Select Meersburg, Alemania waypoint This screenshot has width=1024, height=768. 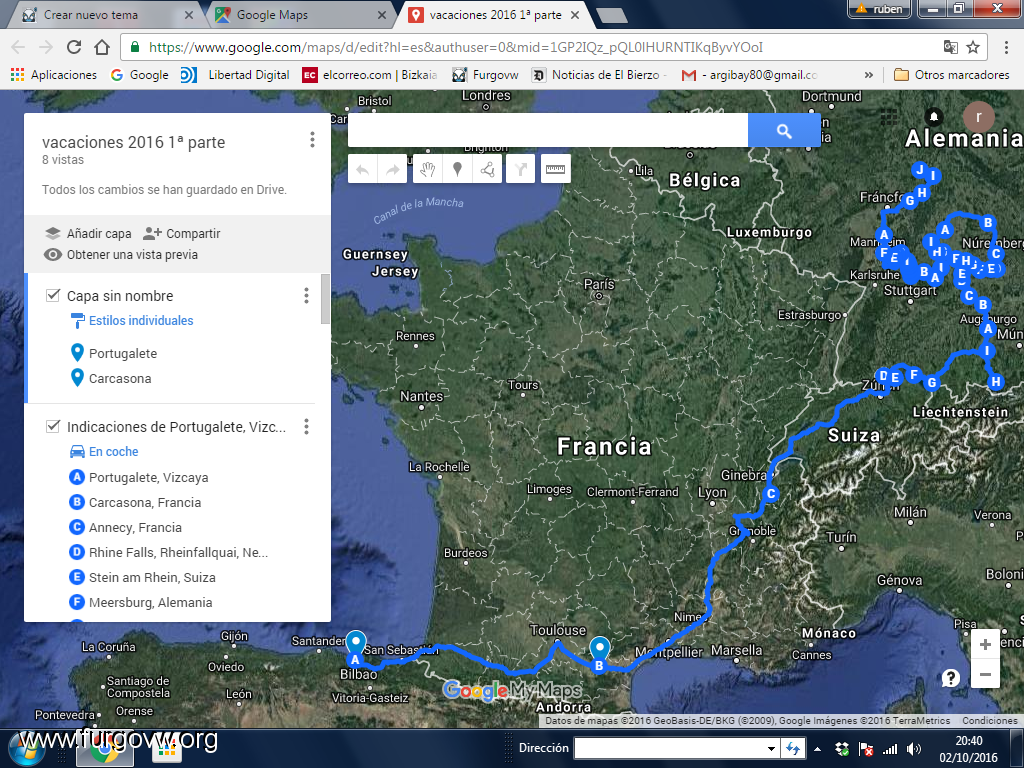150,602
